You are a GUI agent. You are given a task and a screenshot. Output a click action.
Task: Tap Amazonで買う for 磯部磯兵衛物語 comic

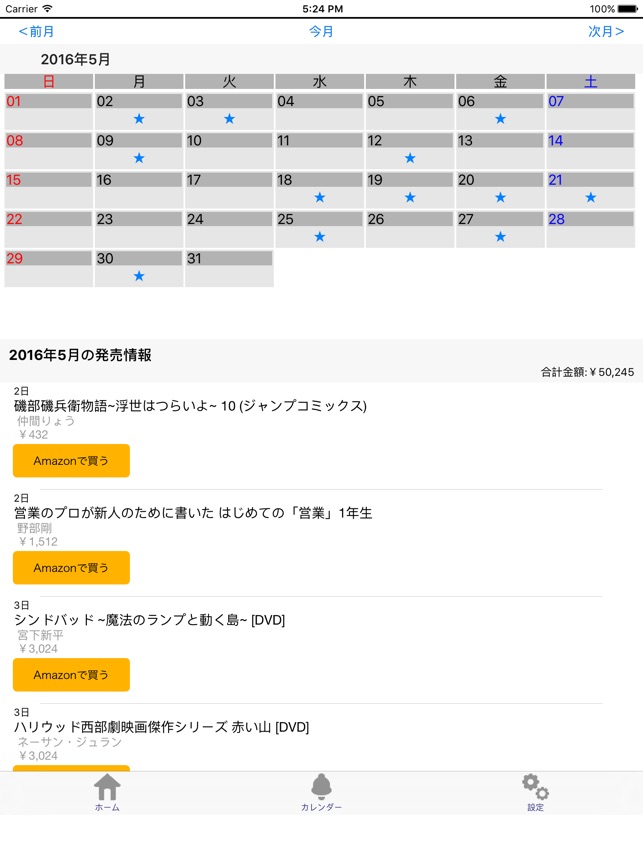click(x=70, y=460)
